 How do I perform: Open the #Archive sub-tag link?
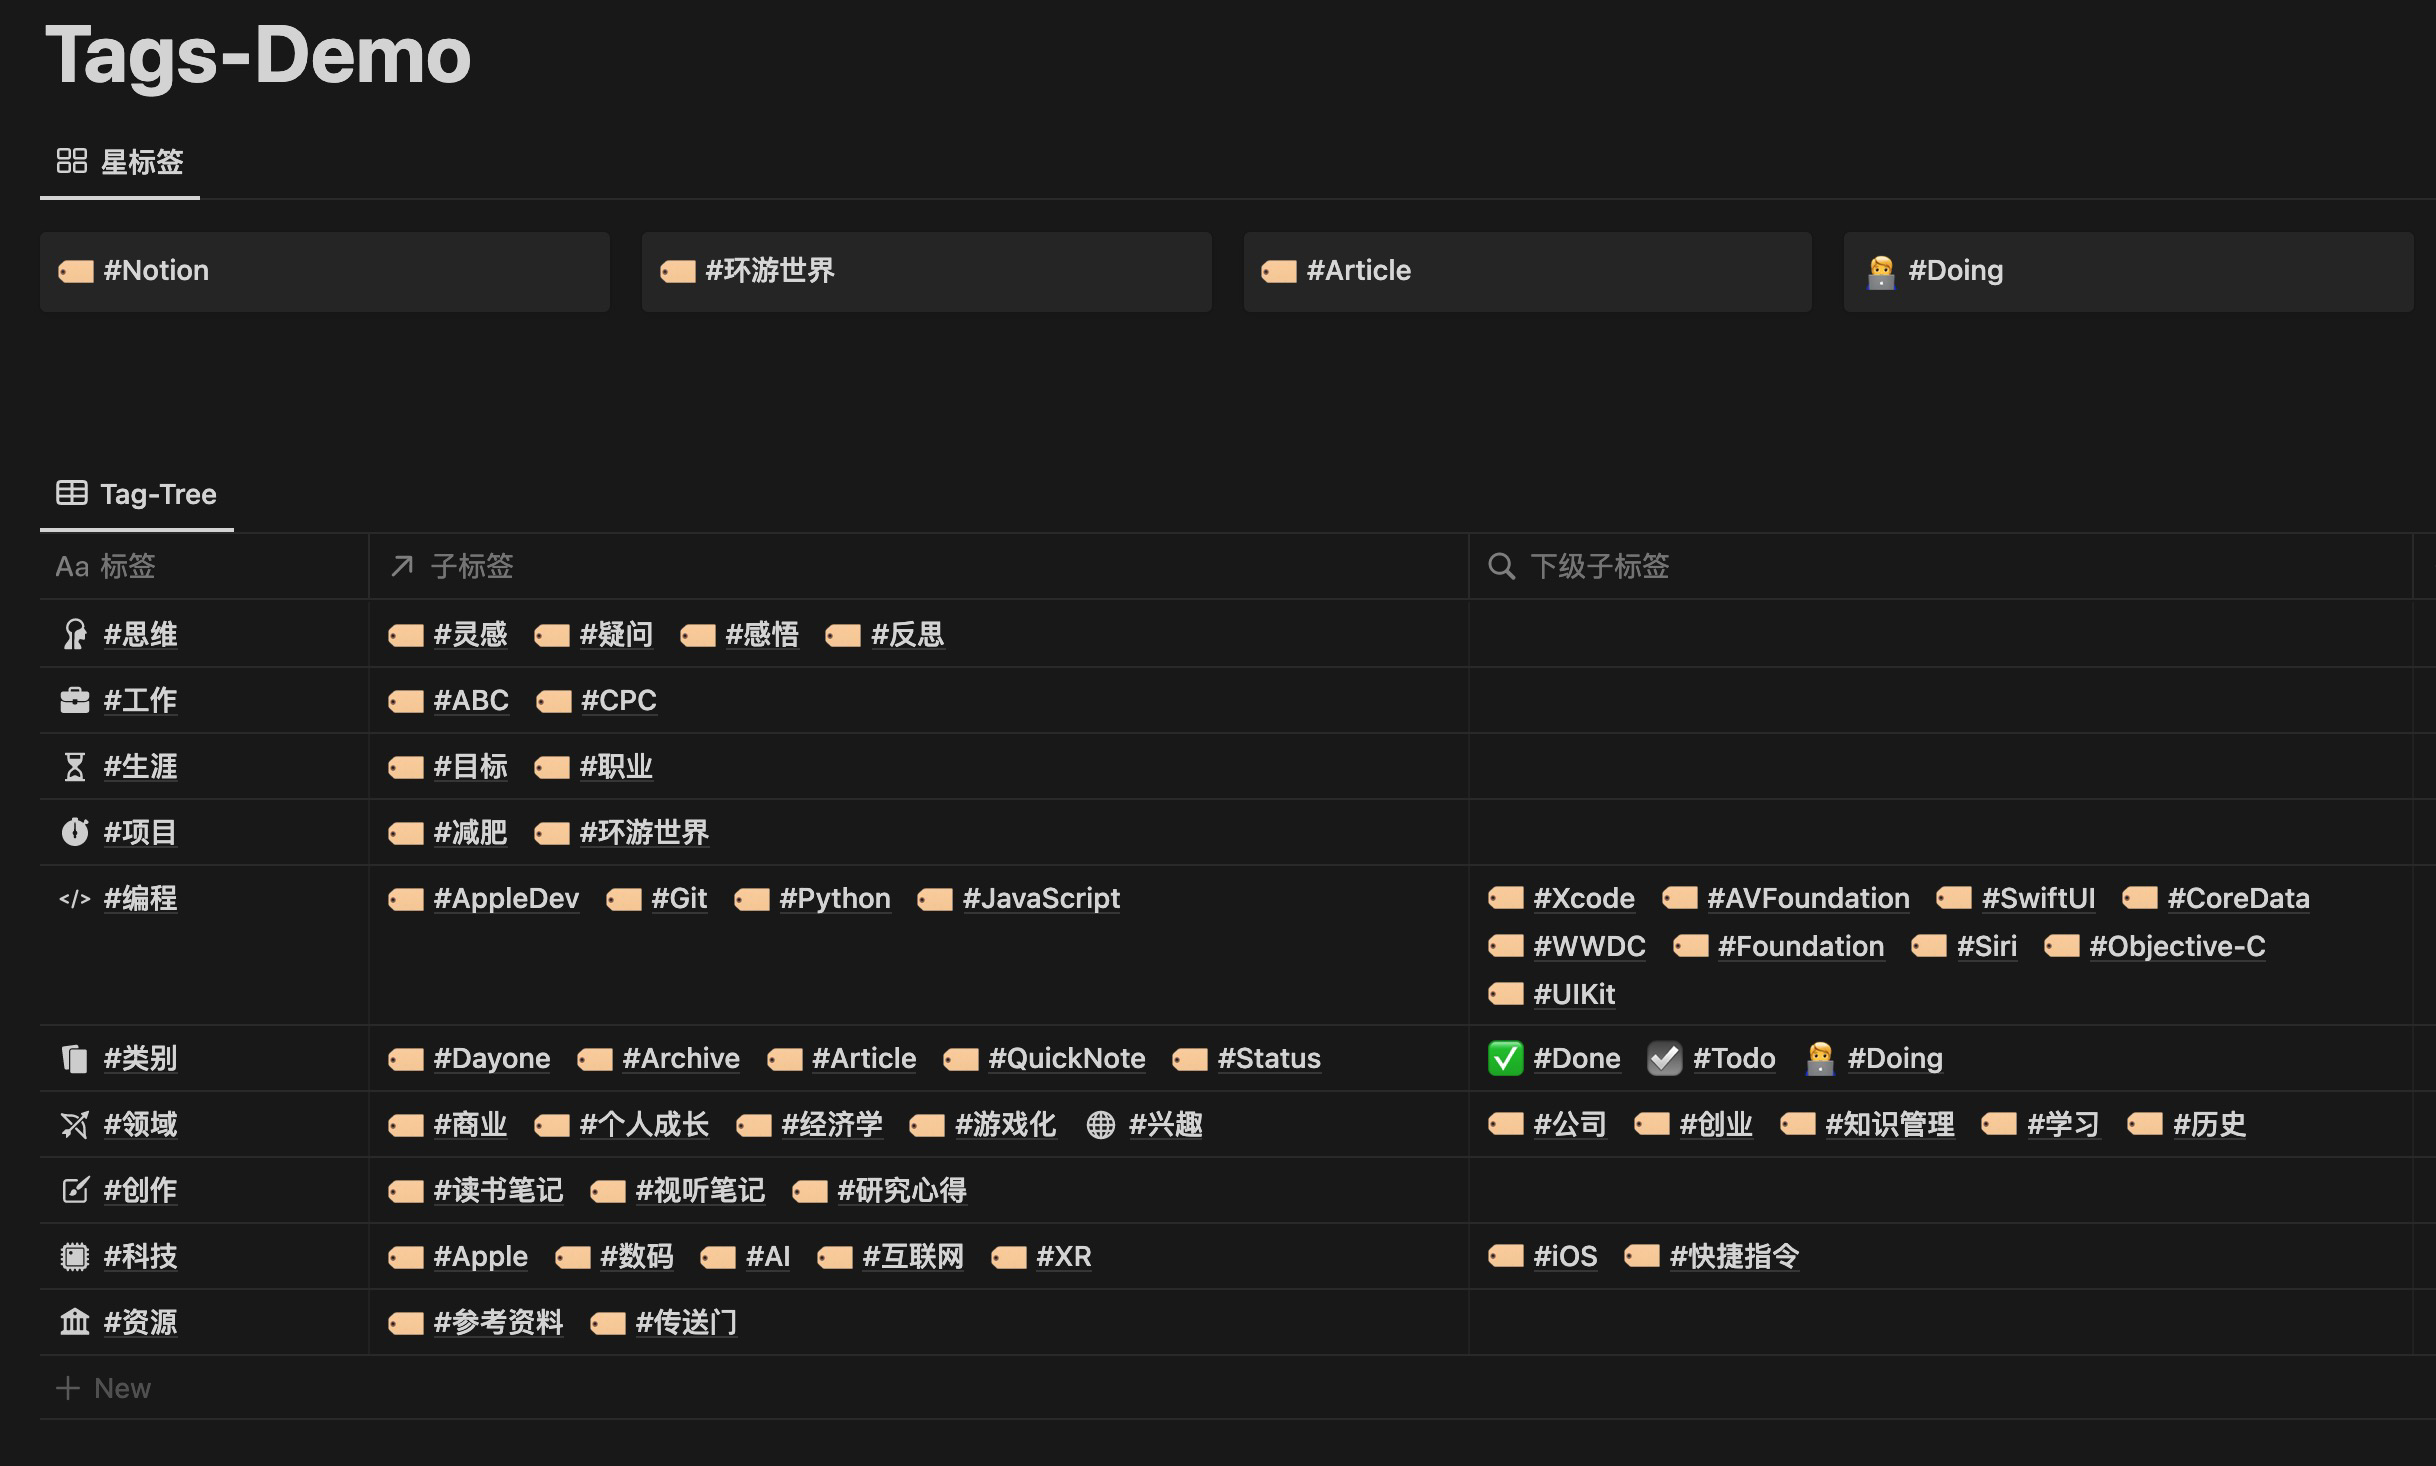tap(681, 1058)
